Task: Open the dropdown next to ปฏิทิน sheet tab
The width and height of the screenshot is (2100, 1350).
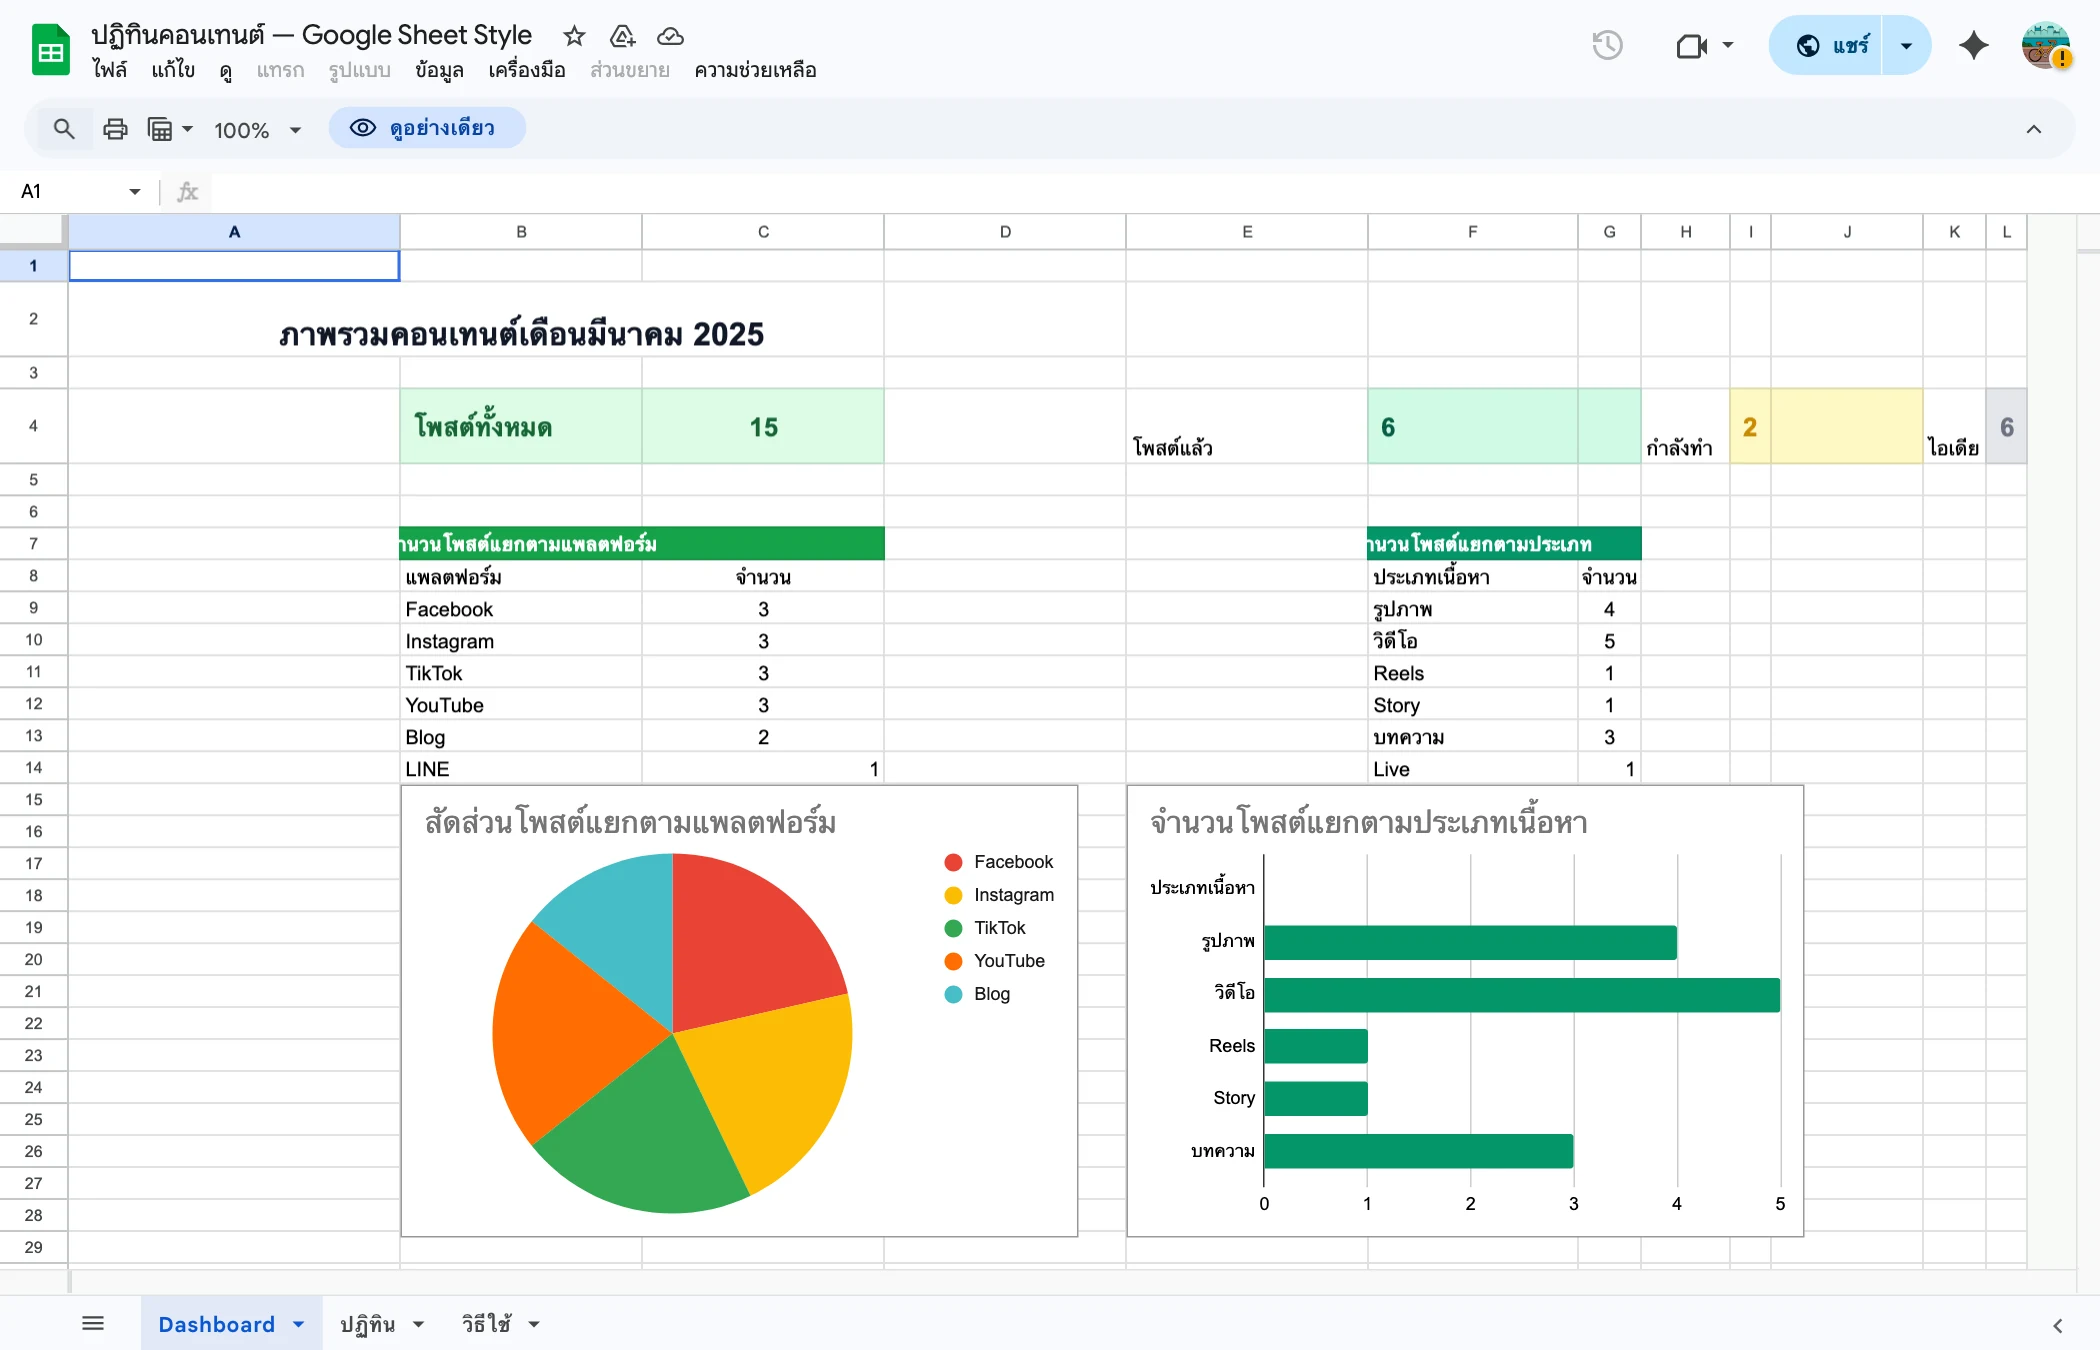Action: 419,1322
